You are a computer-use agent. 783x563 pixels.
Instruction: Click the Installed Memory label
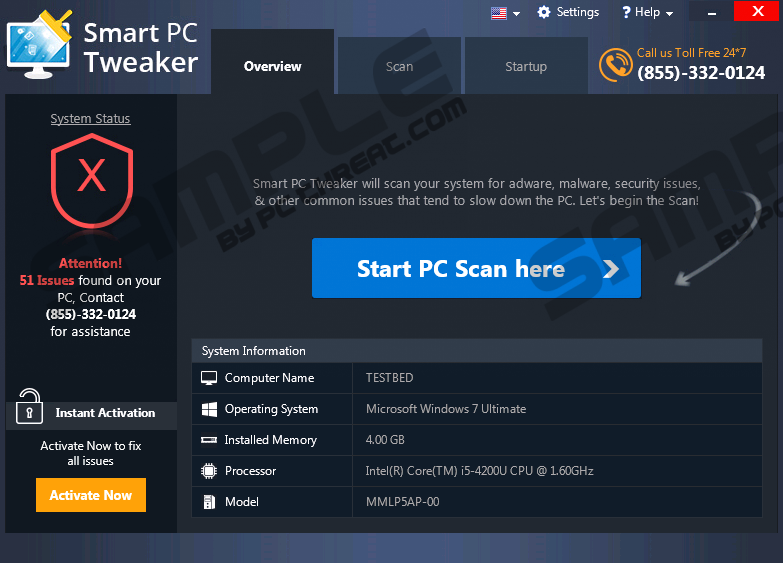point(271,440)
